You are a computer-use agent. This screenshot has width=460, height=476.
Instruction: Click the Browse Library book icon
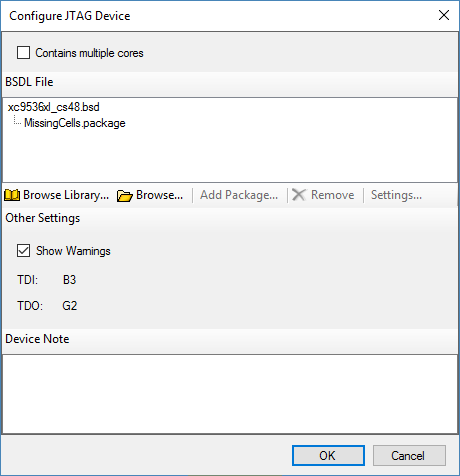(12, 195)
